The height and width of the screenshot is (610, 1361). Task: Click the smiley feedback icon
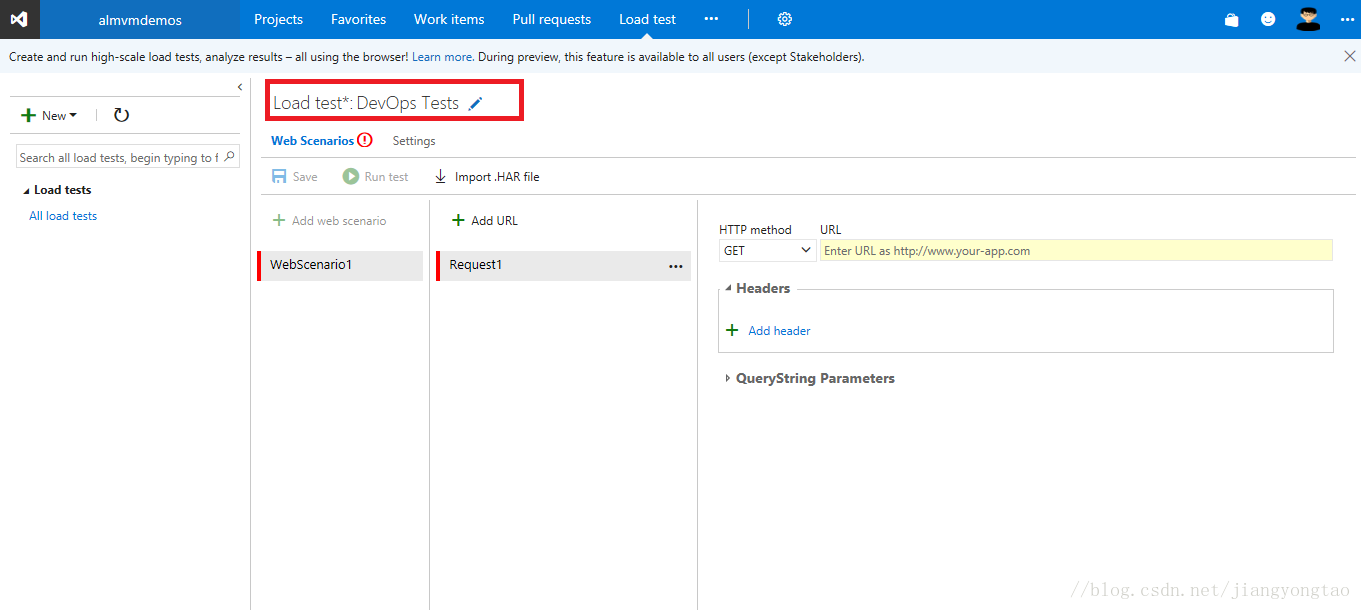(x=1268, y=19)
